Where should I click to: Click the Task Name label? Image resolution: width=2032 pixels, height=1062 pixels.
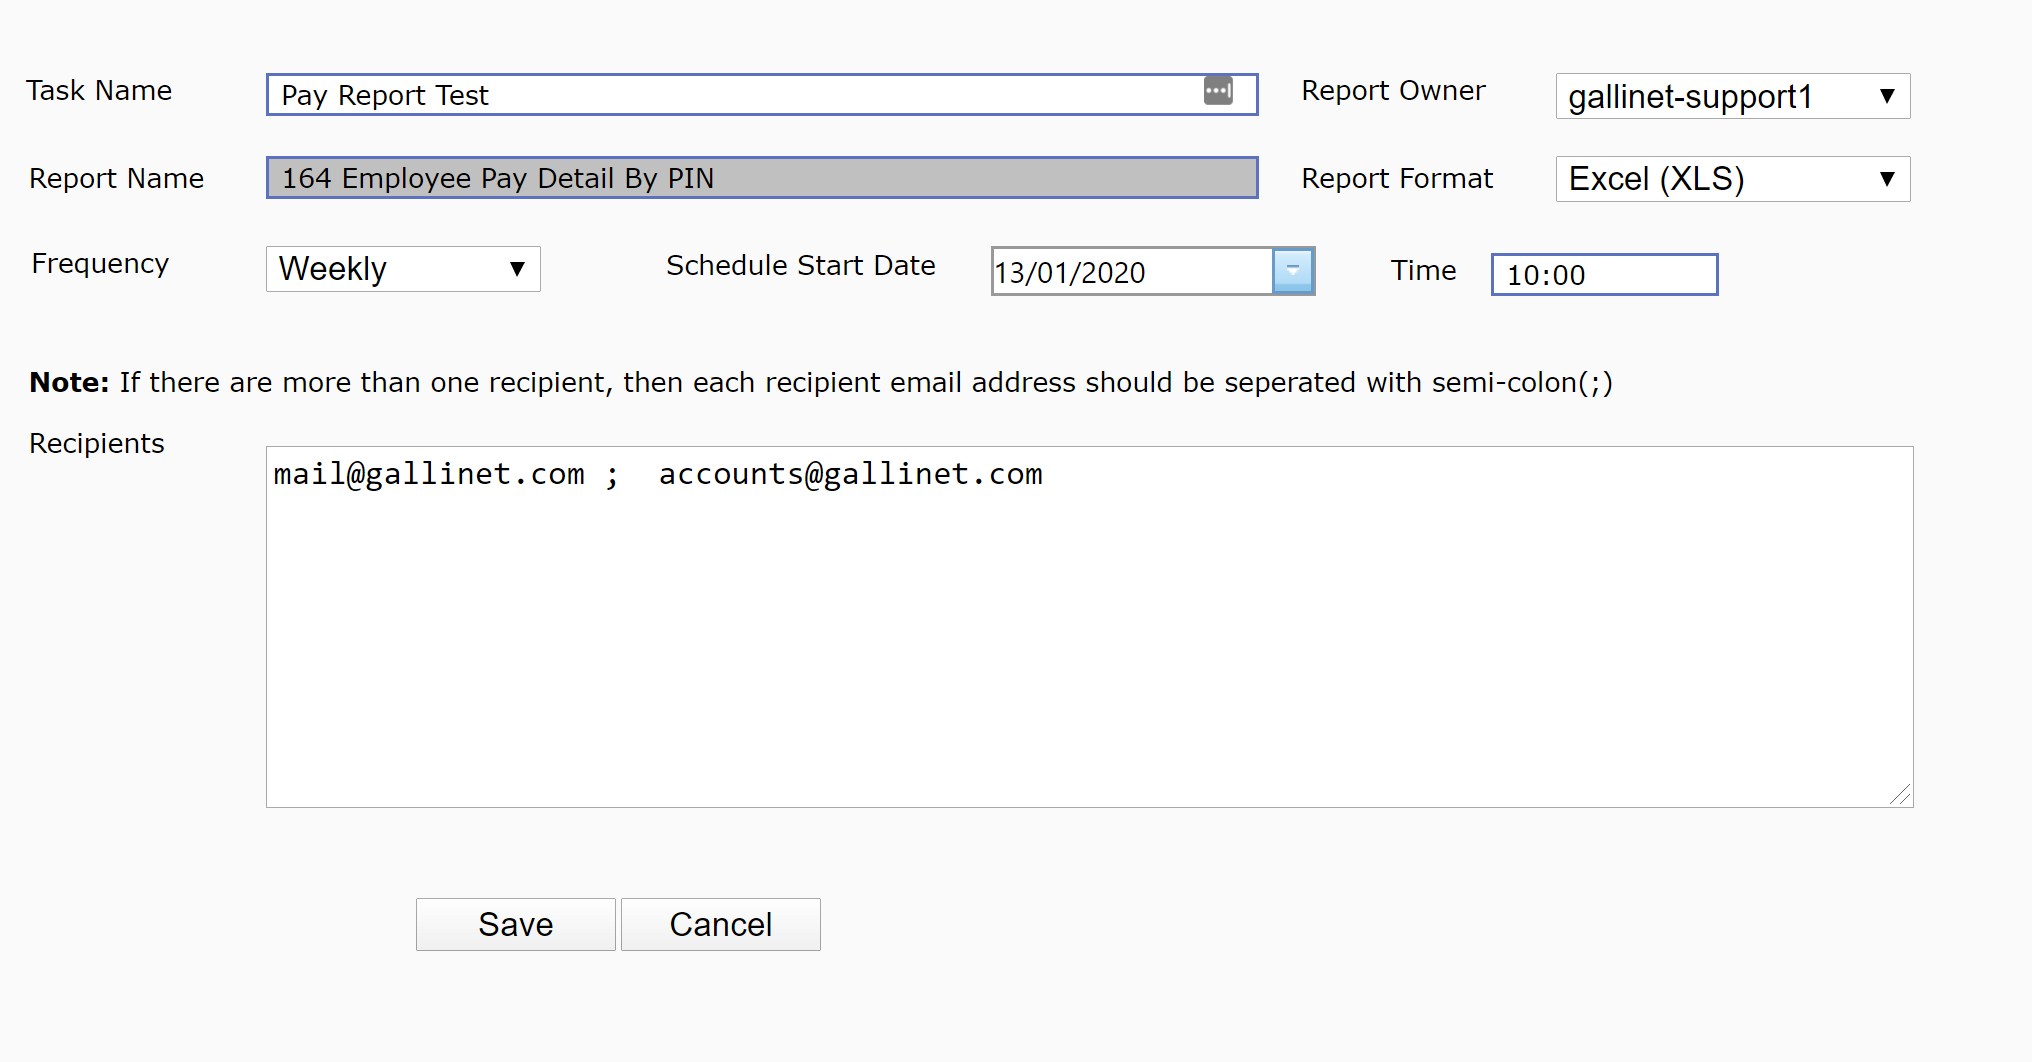(x=99, y=91)
